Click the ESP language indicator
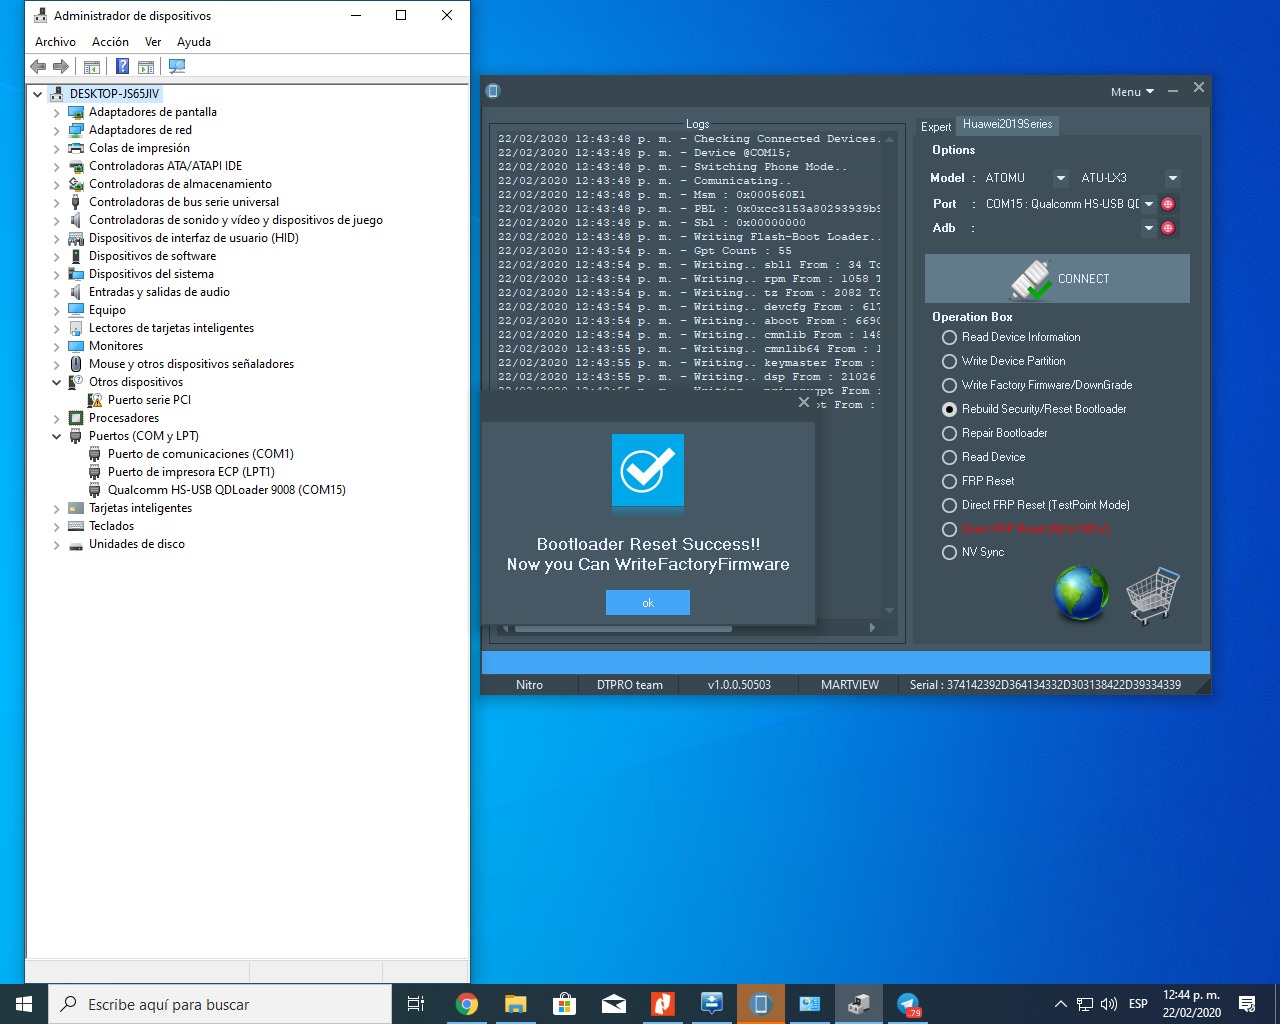The height and width of the screenshot is (1024, 1280). [x=1138, y=1004]
